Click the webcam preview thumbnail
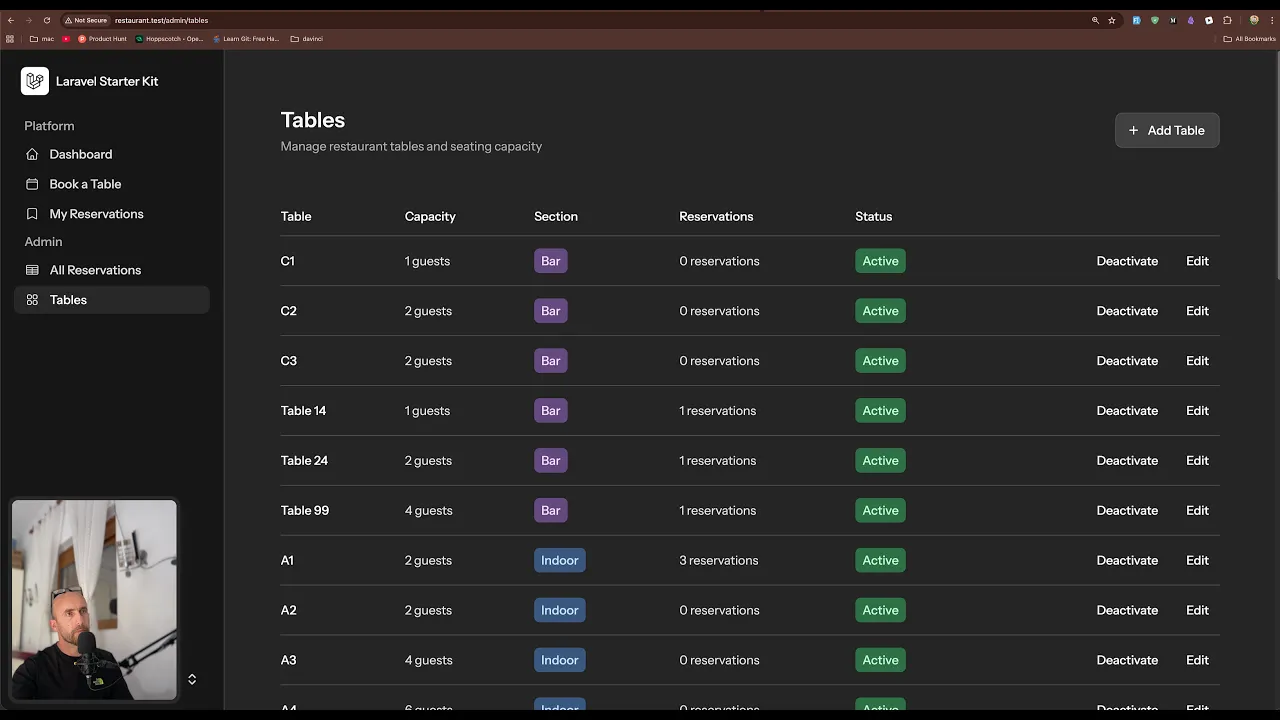Image resolution: width=1280 pixels, height=720 pixels. point(94,600)
